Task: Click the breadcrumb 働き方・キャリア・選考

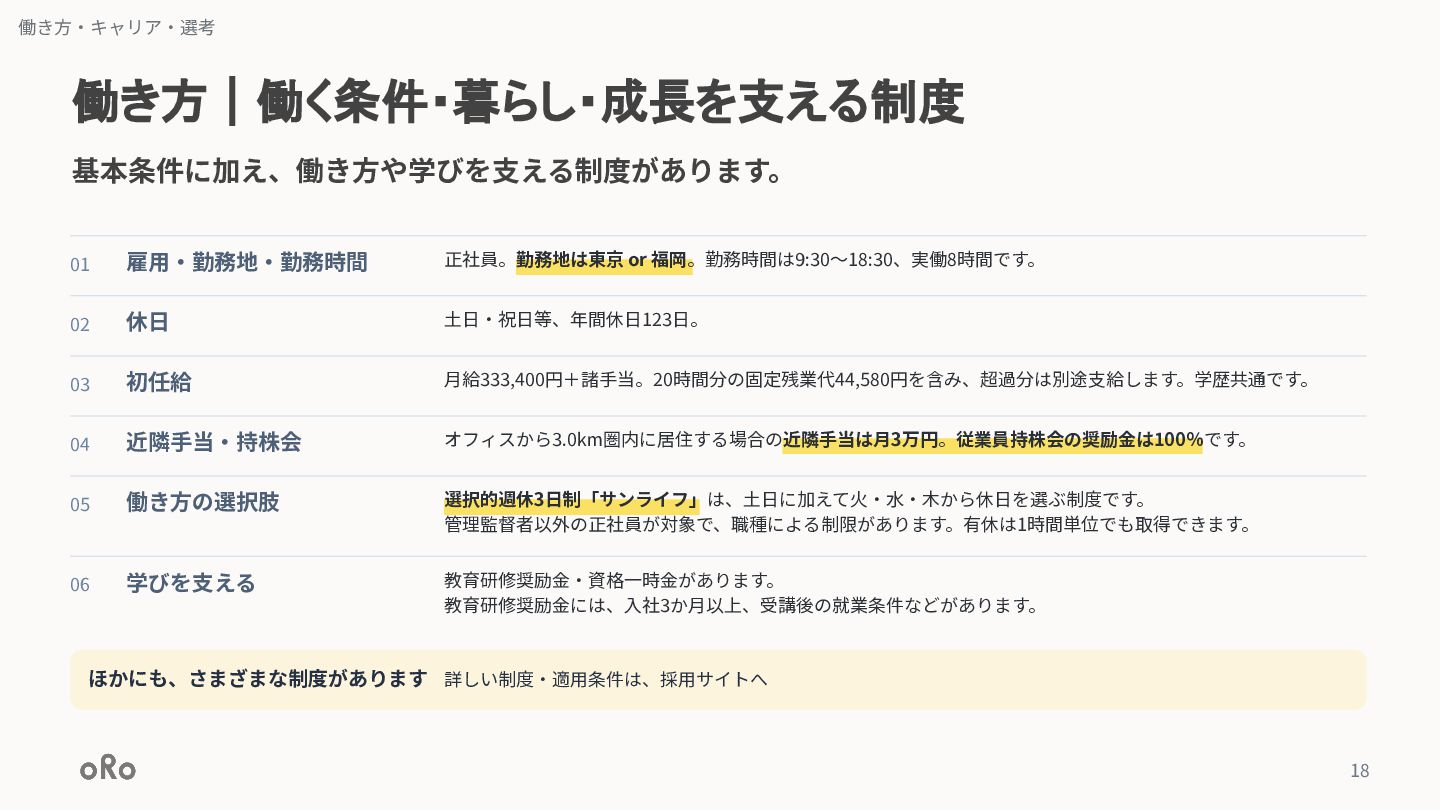Action: coord(116,27)
